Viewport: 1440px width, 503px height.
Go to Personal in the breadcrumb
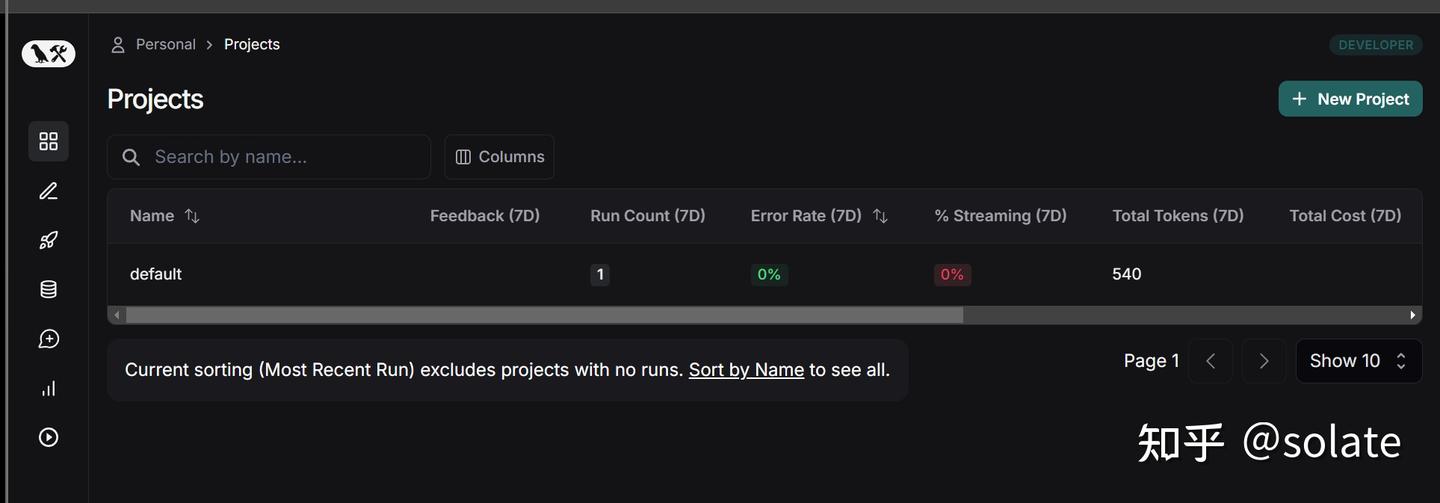click(166, 44)
